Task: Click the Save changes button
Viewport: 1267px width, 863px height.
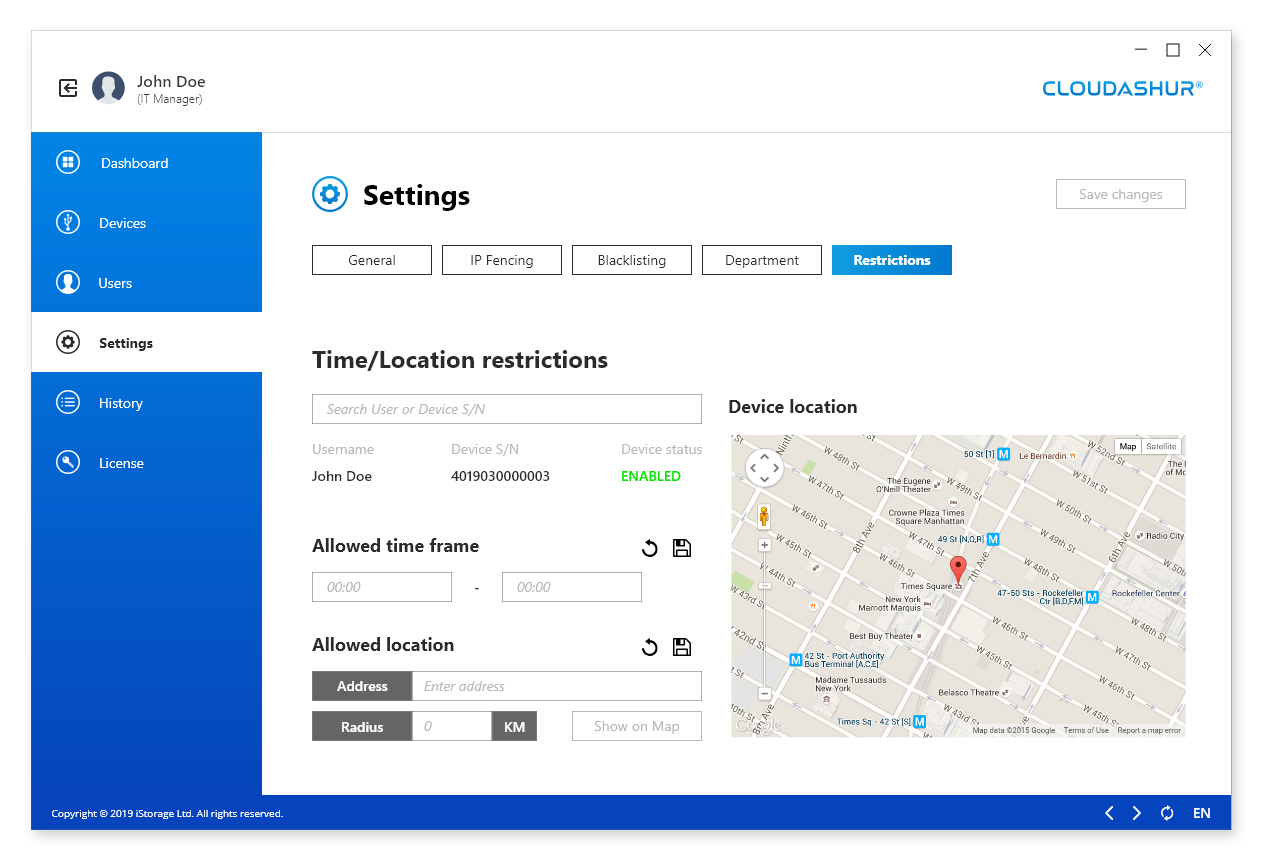Action: click(x=1121, y=194)
